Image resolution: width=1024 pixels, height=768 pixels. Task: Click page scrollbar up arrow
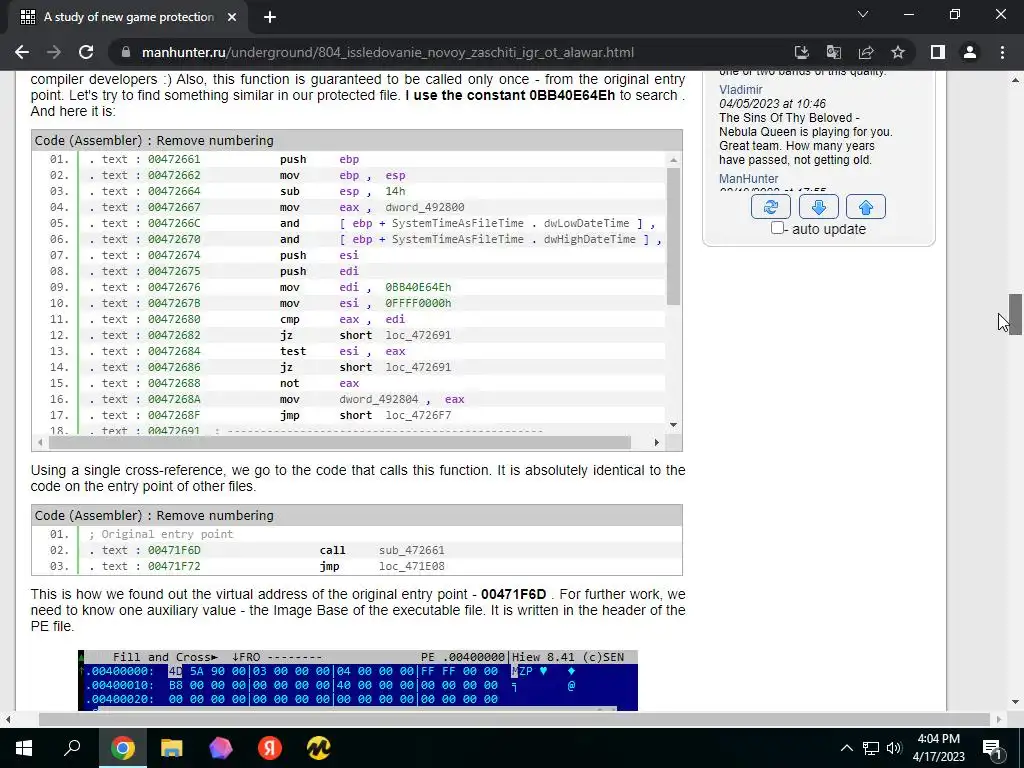(x=1015, y=80)
